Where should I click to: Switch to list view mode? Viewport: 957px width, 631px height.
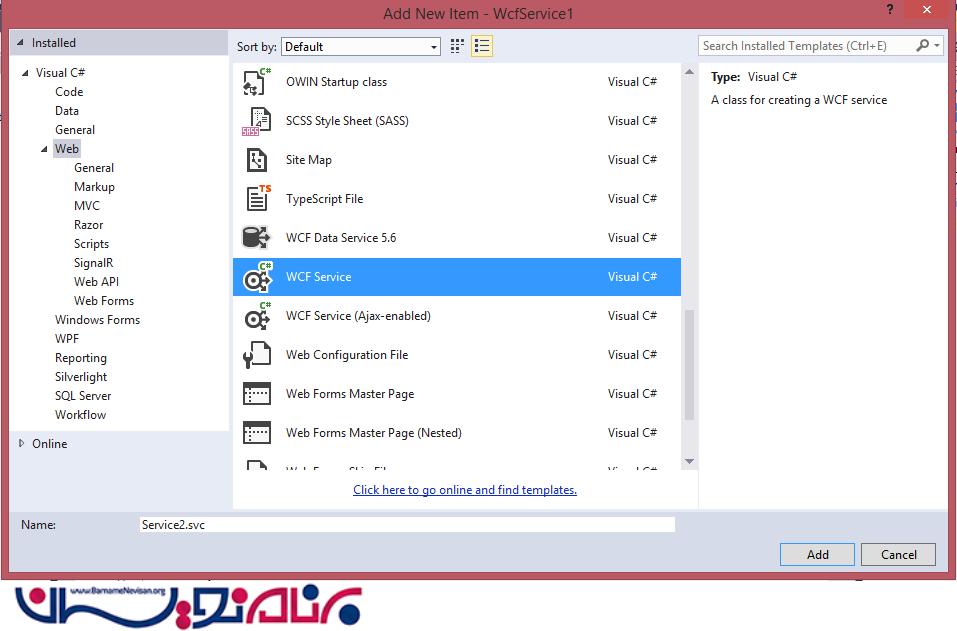point(482,46)
